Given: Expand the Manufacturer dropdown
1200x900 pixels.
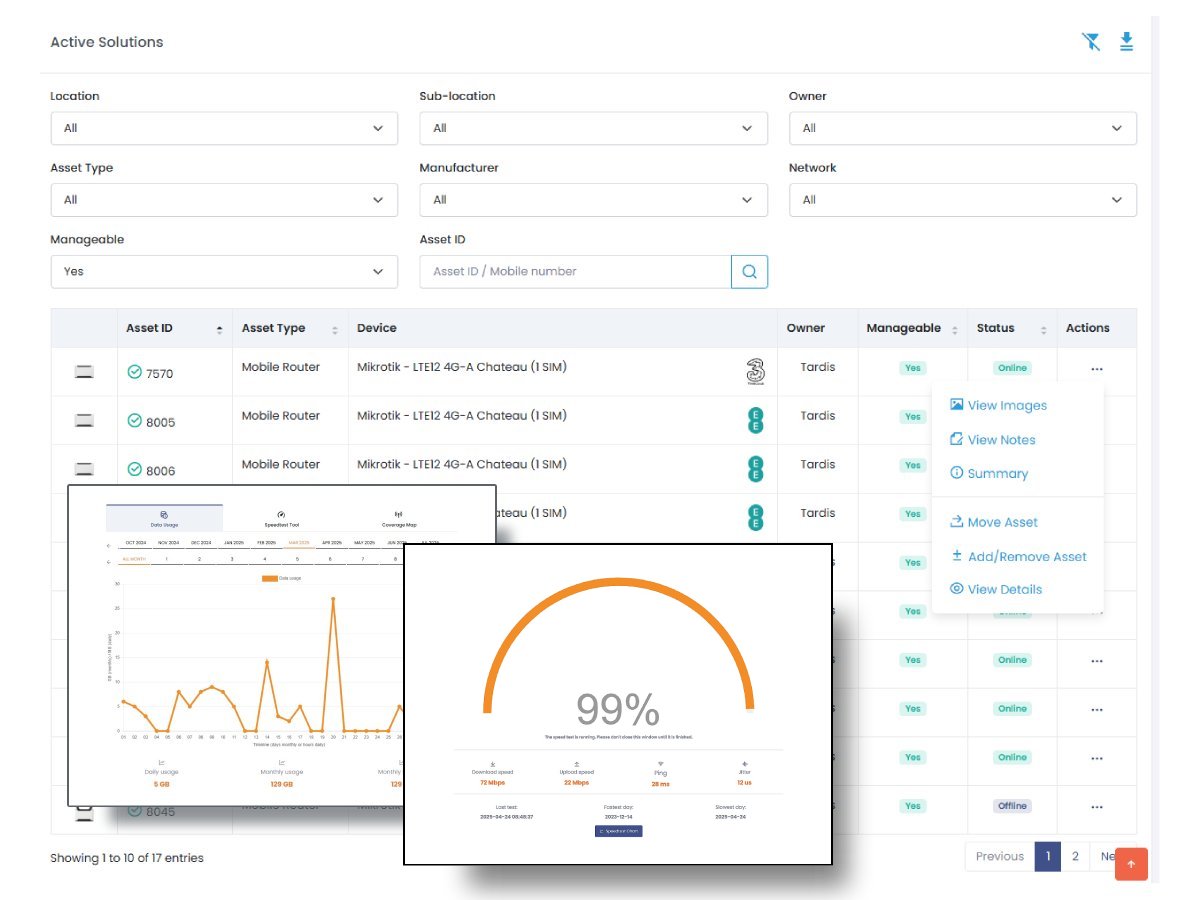Looking at the screenshot, I should [x=593, y=200].
